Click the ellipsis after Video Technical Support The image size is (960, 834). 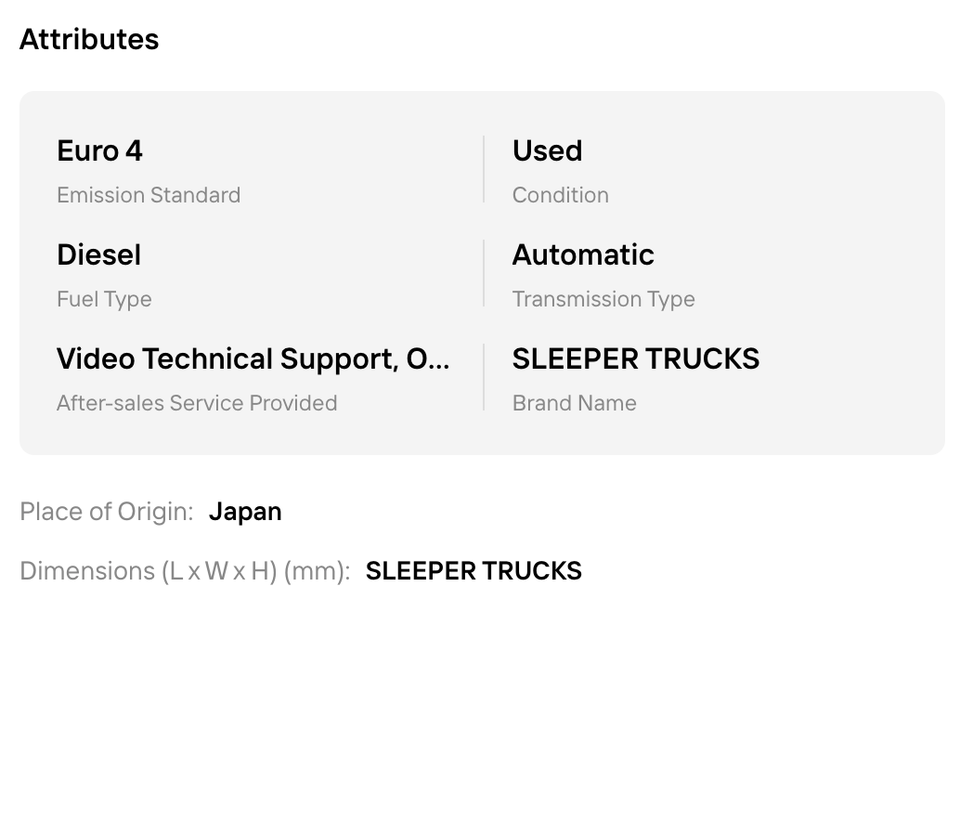point(440,361)
